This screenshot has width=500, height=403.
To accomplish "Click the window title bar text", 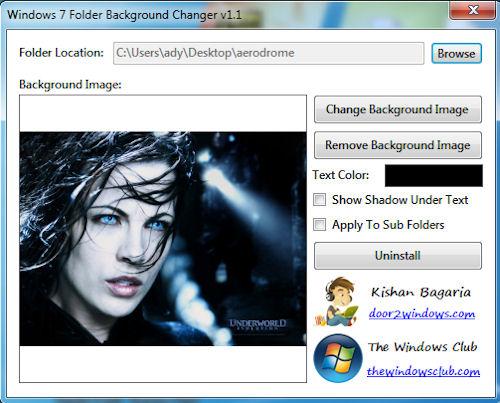I will tap(124, 15).
